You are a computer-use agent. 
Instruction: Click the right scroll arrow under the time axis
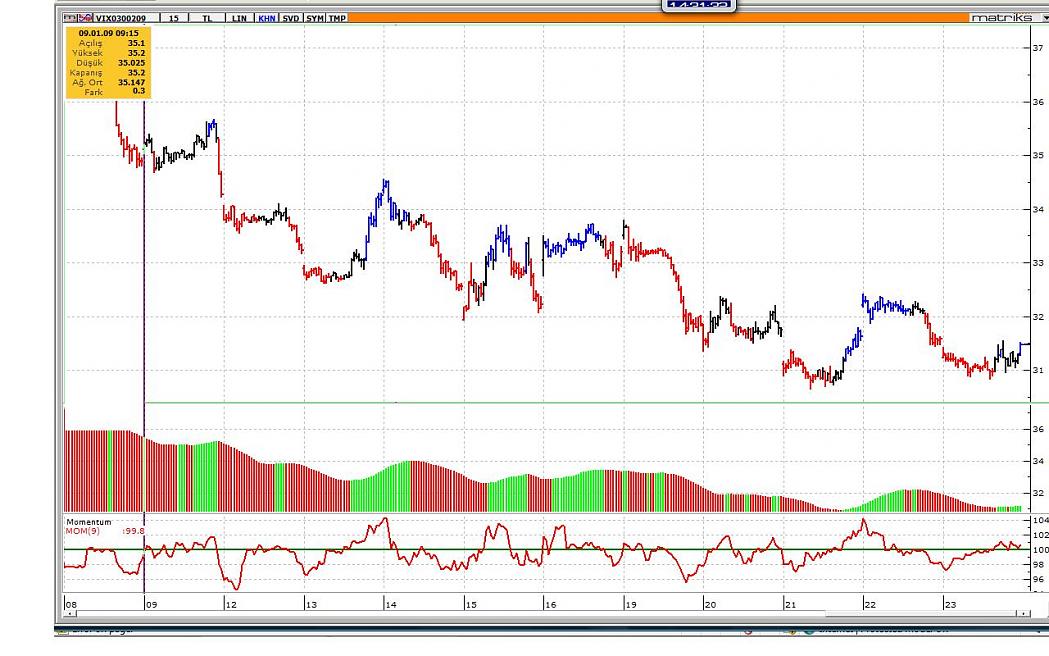pos(1024,613)
